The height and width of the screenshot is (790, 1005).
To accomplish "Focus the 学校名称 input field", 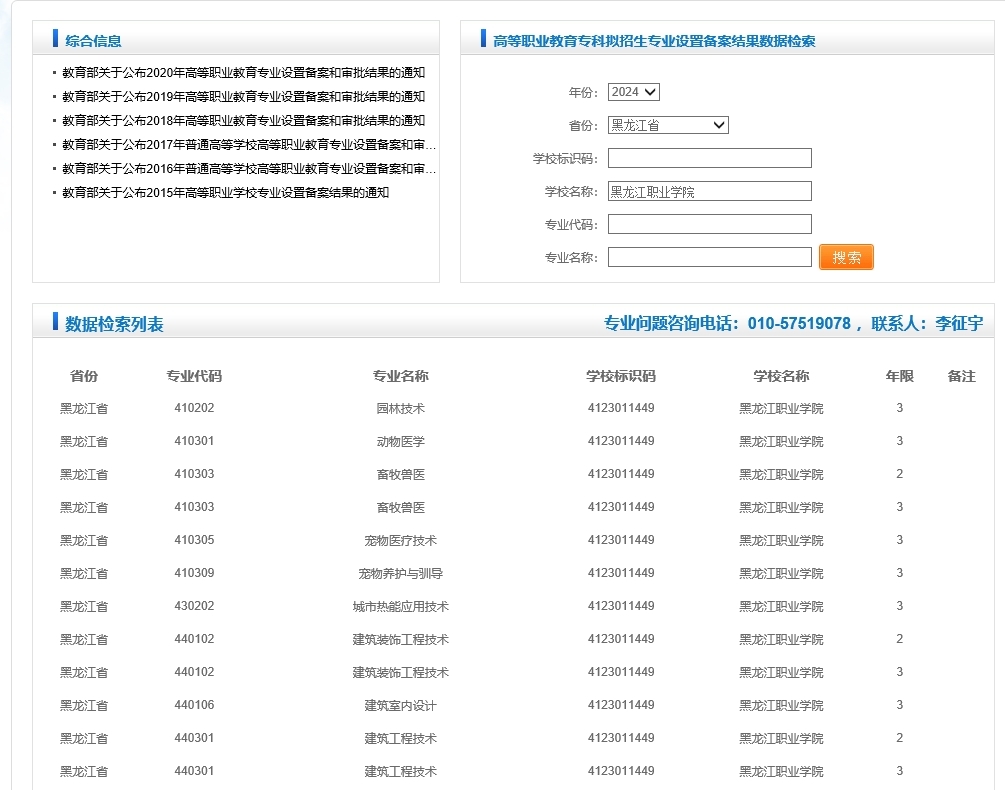I will click(709, 191).
